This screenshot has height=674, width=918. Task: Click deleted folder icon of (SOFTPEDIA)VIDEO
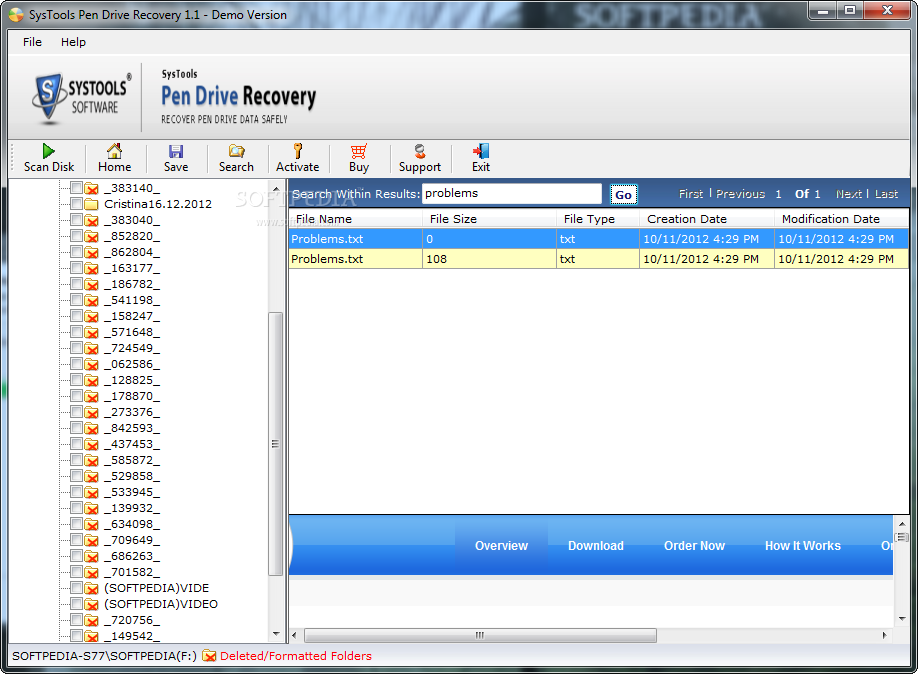(x=91, y=604)
